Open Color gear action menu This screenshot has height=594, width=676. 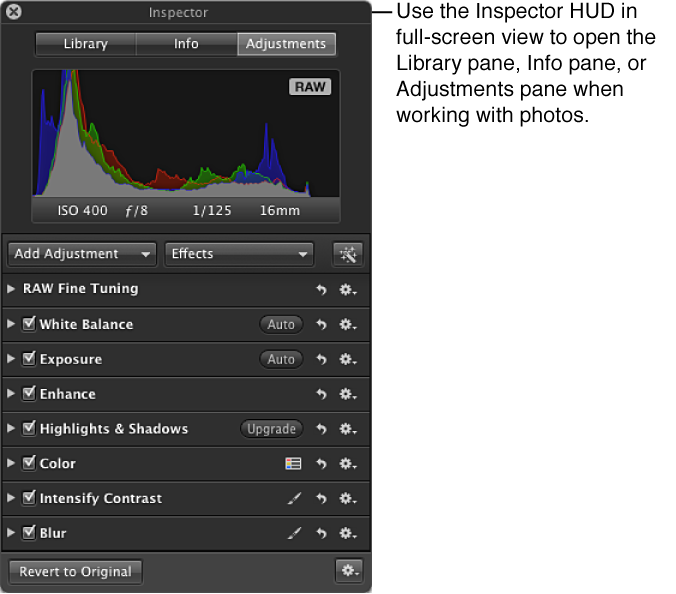pos(347,464)
